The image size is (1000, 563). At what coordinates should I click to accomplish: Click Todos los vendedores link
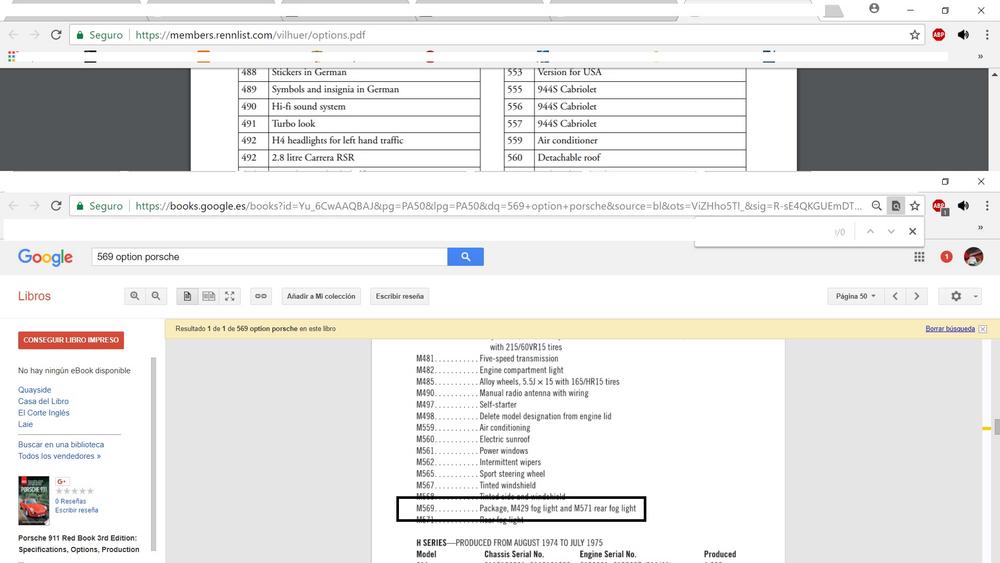tap(59, 456)
